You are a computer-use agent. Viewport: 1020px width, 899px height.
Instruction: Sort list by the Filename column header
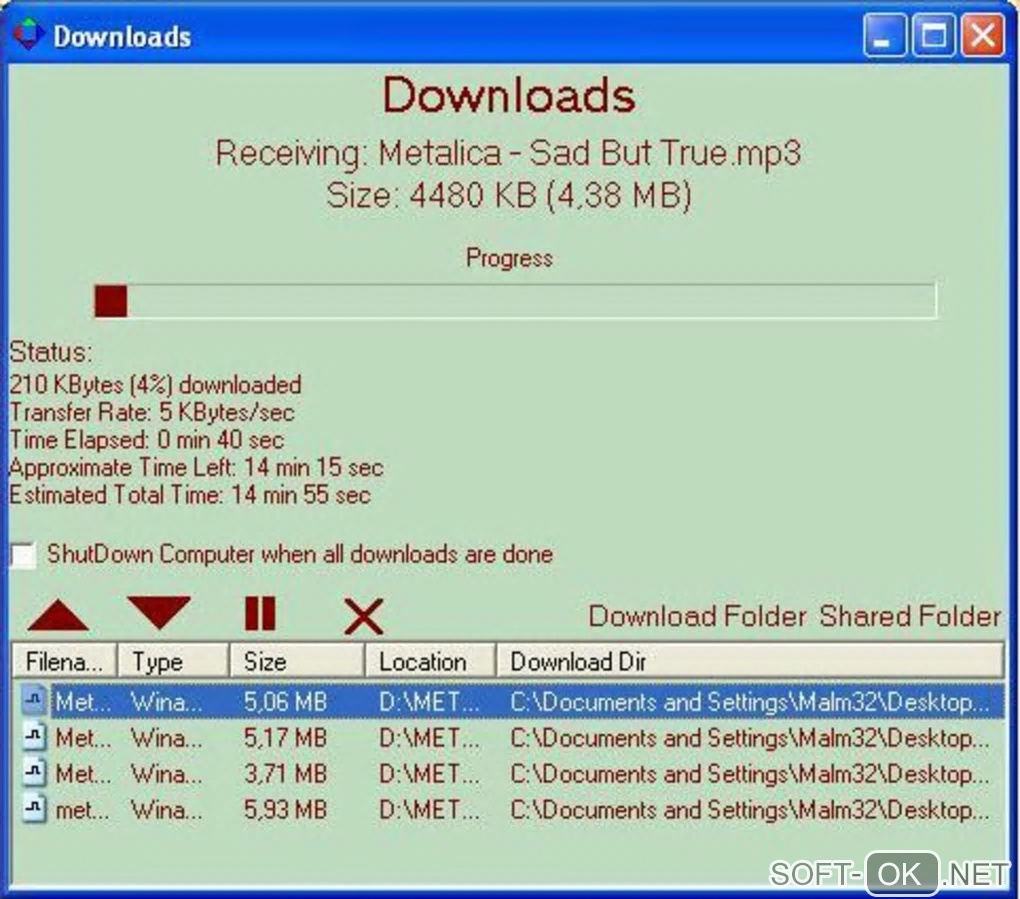64,662
